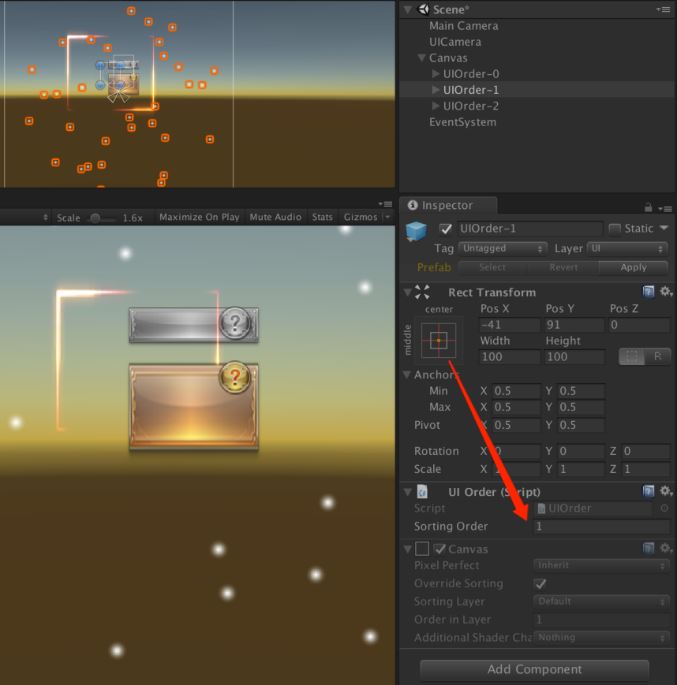Click the anchor preset box in Rect Transform
Image resolution: width=677 pixels, height=685 pixels.
[x=438, y=341]
